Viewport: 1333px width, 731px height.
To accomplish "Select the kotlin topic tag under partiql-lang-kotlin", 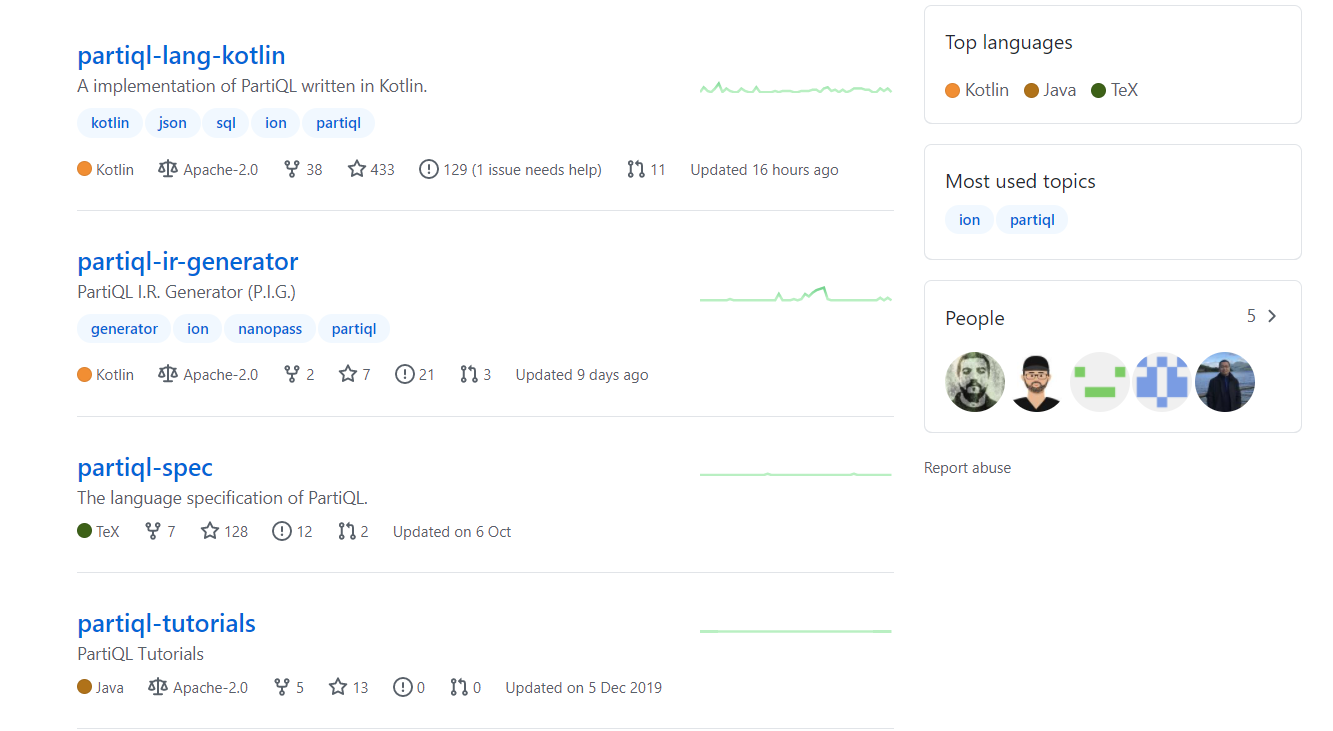I will tap(110, 123).
